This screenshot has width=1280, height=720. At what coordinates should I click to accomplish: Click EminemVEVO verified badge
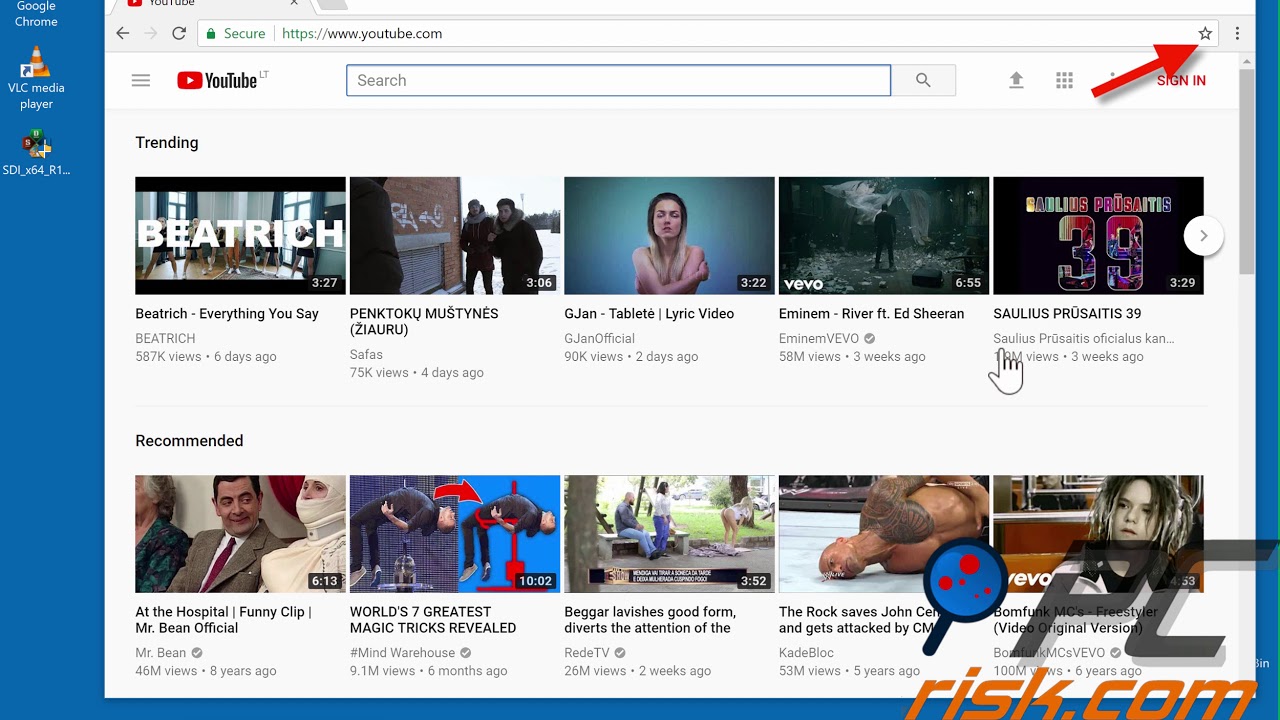[870, 339]
